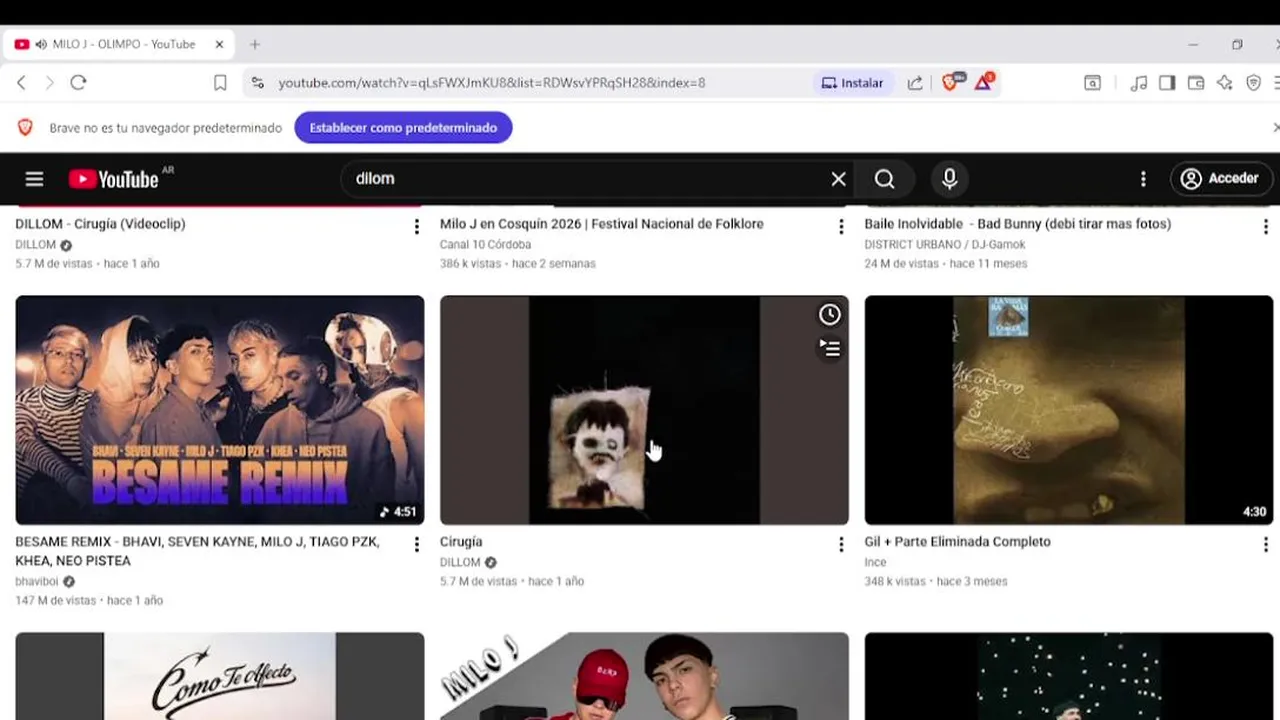Reload the page

78,83
